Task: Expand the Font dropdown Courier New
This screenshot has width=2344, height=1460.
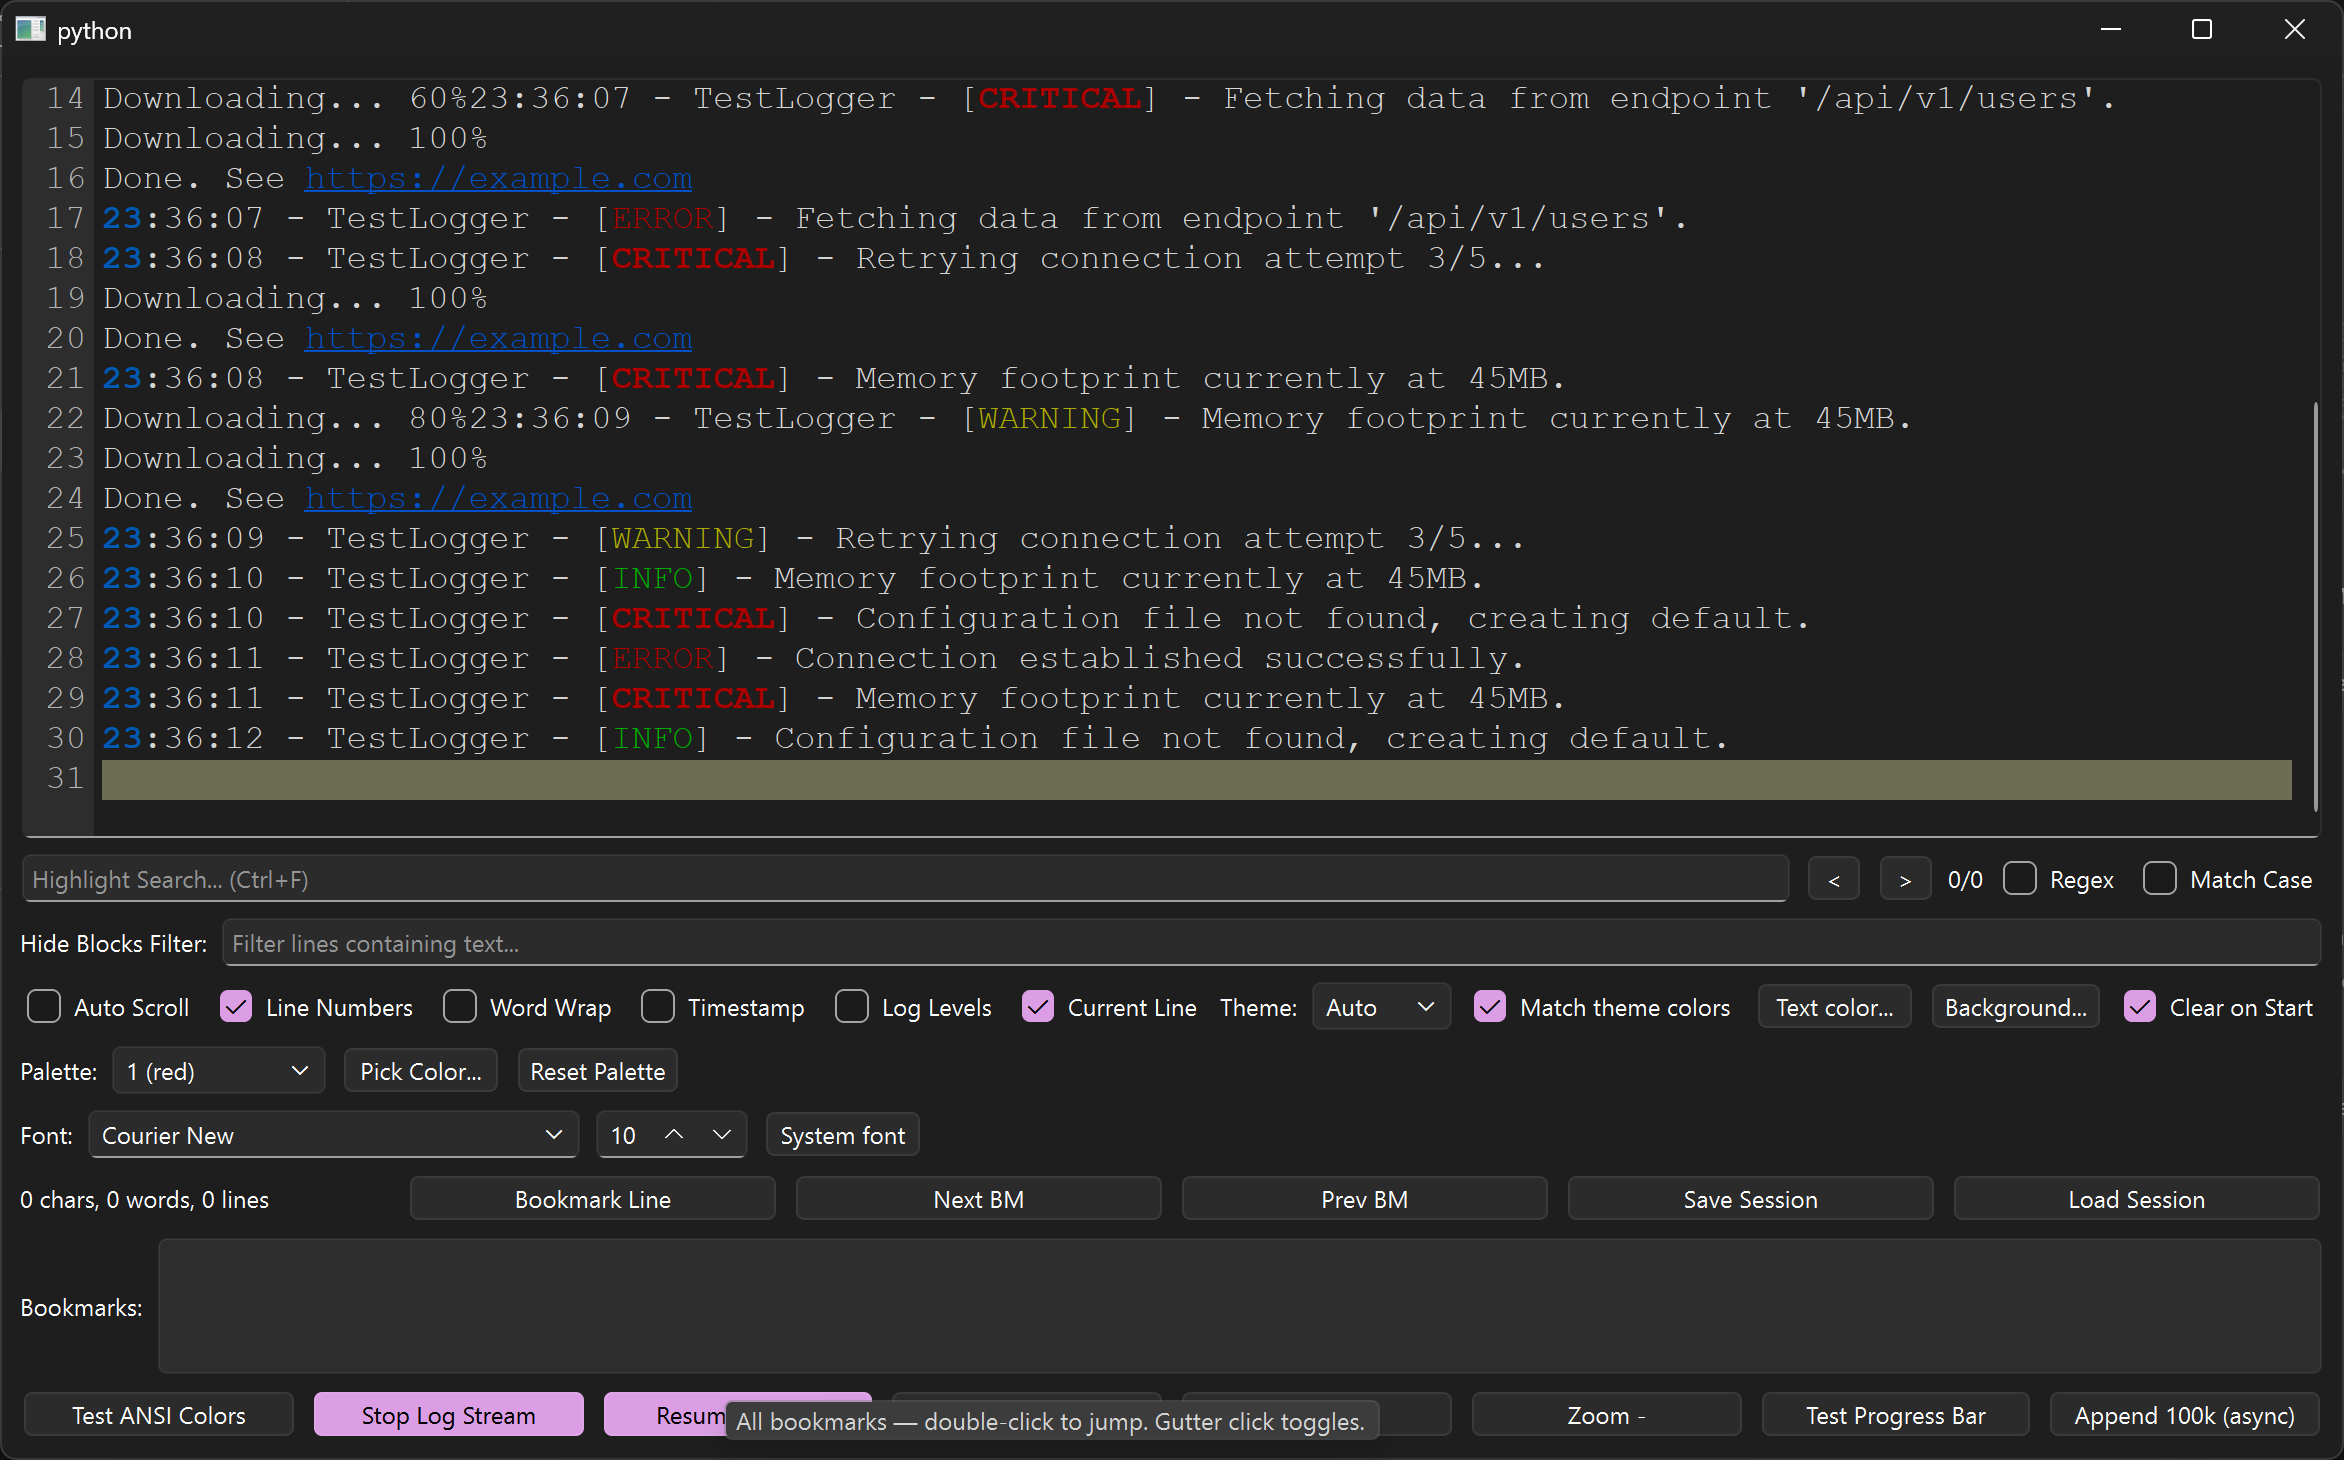Action: point(333,1135)
